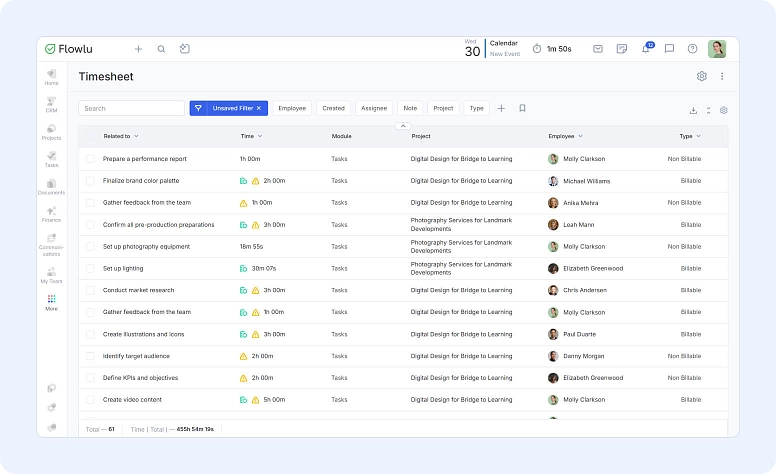The height and width of the screenshot is (474, 776).
Task: Open the More menu in the sidebar
Action: click(51, 302)
